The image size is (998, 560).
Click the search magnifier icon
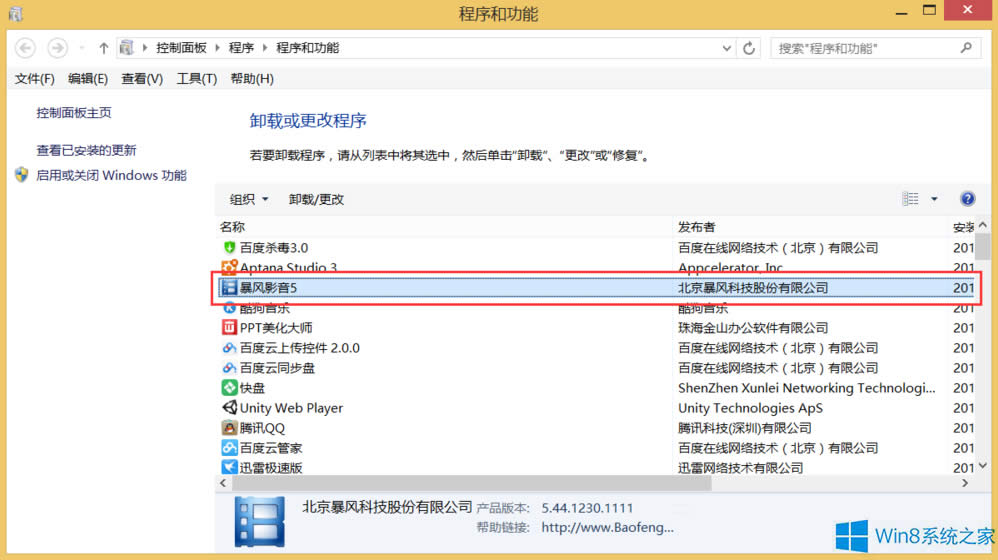[x=966, y=48]
